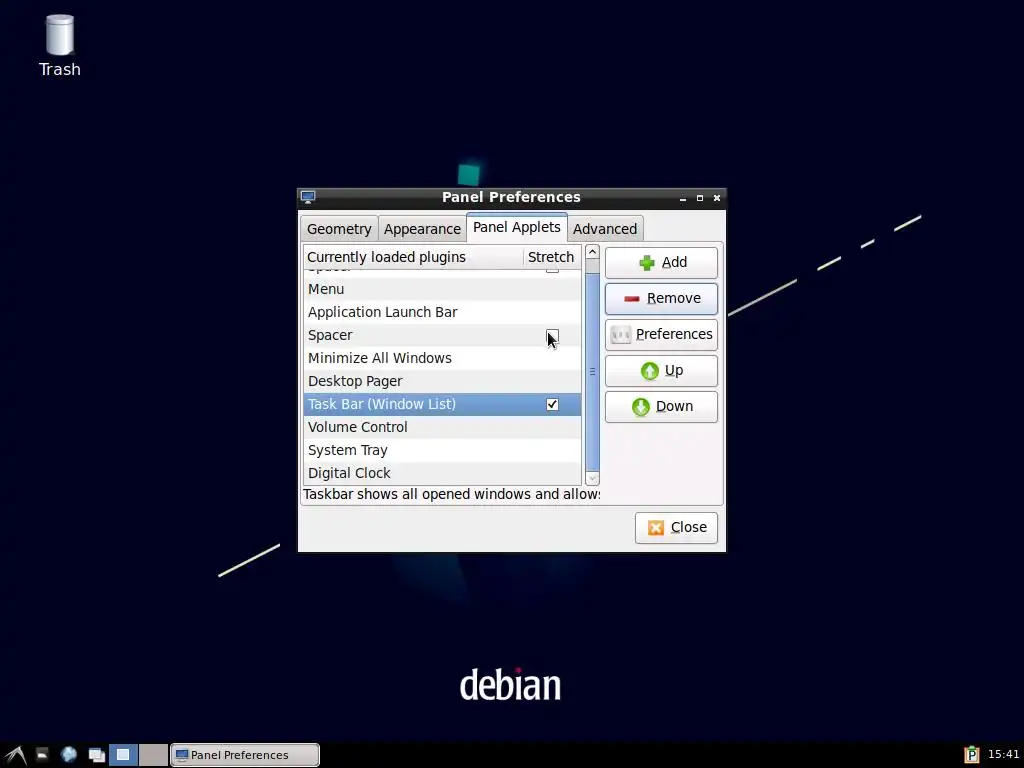The image size is (1024, 768).
Task: Toggle Stretch checkbox for Task Bar
Action: tap(552, 404)
